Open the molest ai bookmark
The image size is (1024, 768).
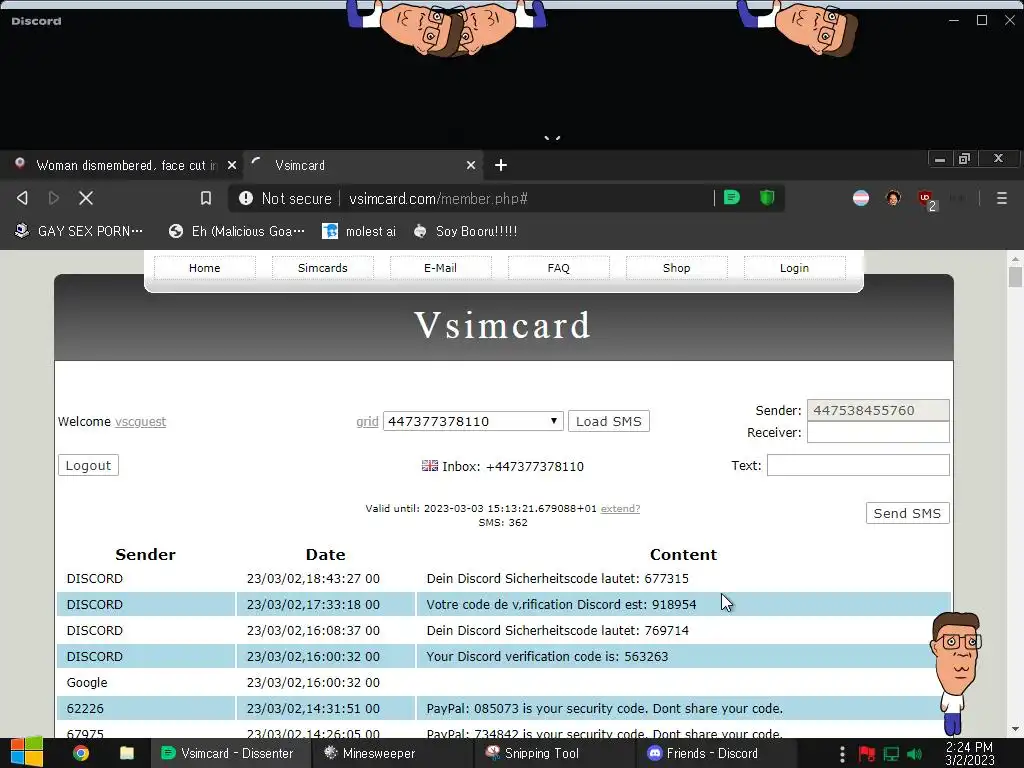359,231
